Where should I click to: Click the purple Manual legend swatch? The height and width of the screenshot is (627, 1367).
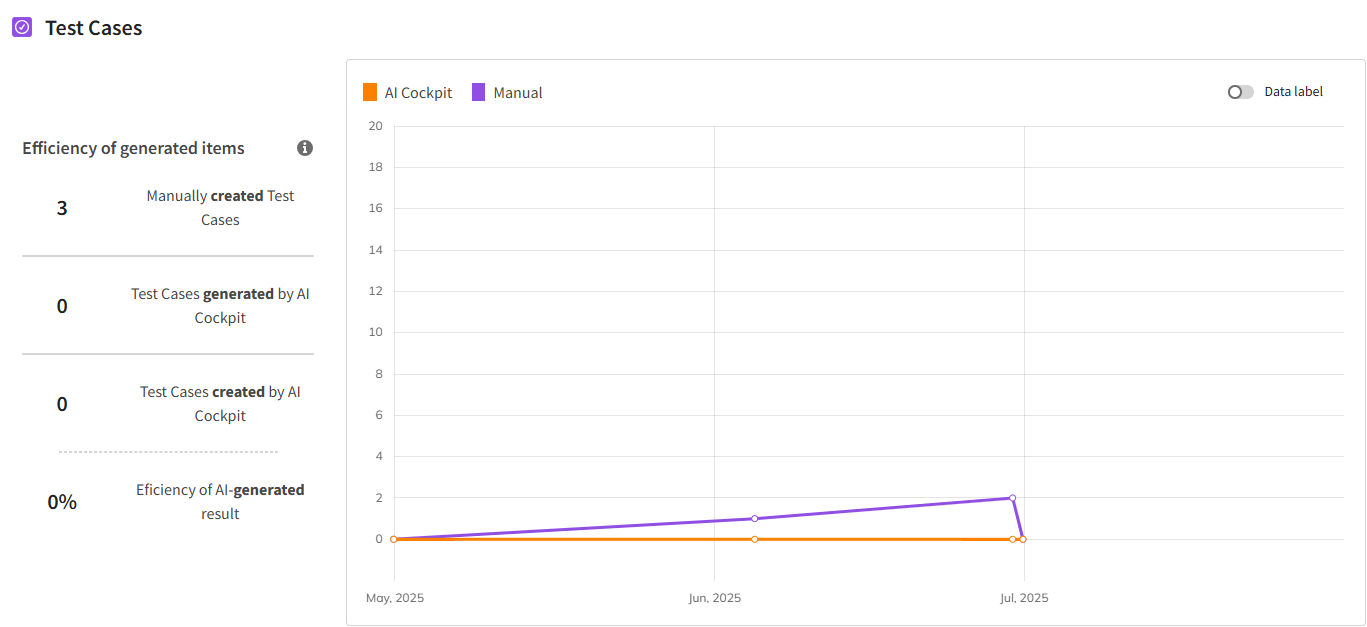(x=478, y=93)
